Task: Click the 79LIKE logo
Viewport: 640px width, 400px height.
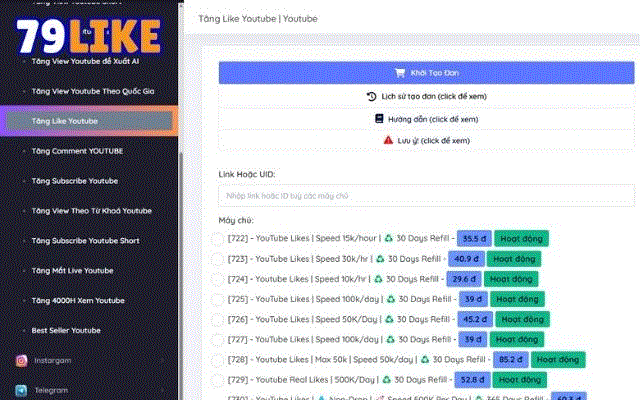Action: (89, 36)
